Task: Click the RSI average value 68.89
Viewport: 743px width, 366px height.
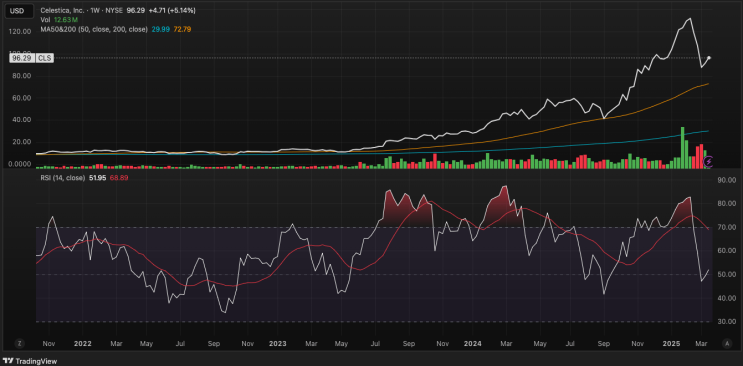Action: [x=119, y=178]
